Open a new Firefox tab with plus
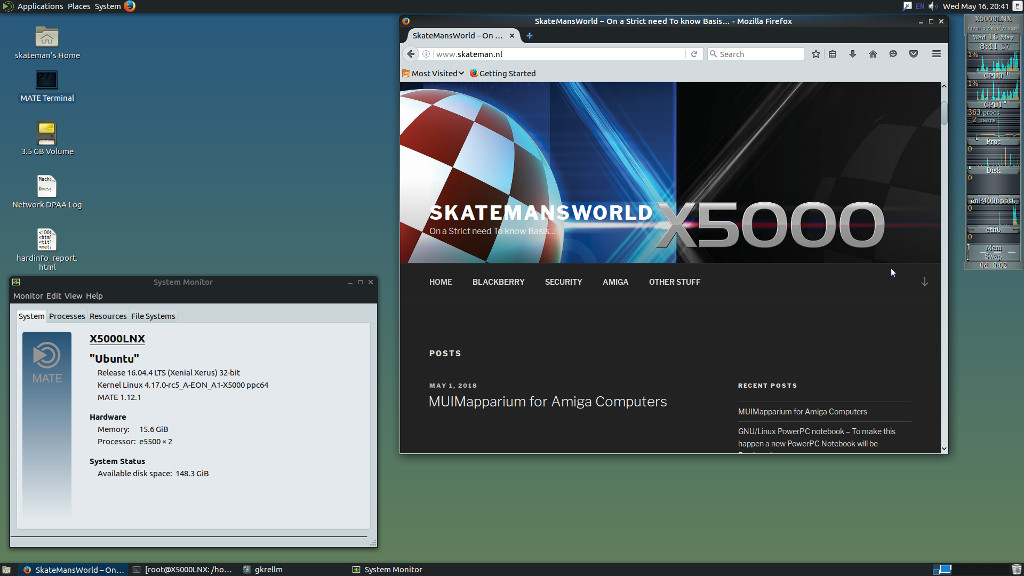Screen dimensions: 1024x576 tap(530, 36)
